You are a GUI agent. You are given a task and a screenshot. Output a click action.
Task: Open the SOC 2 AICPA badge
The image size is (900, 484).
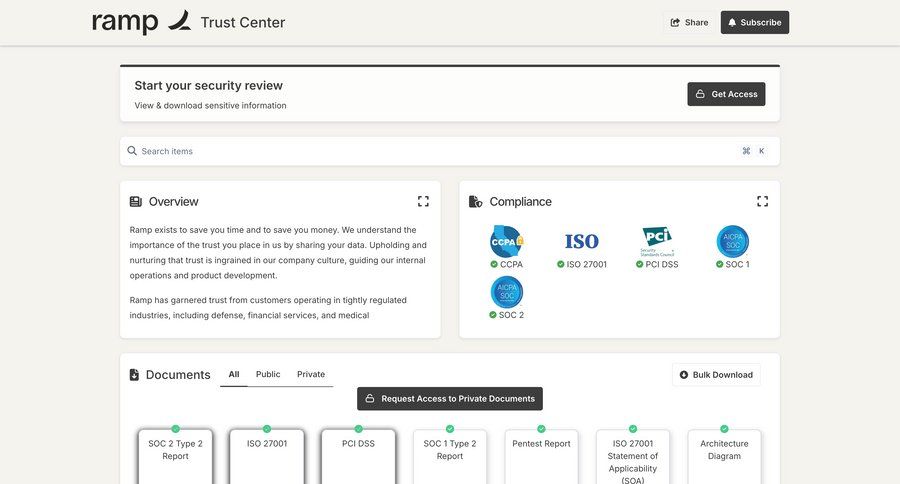pyautogui.click(x=507, y=292)
